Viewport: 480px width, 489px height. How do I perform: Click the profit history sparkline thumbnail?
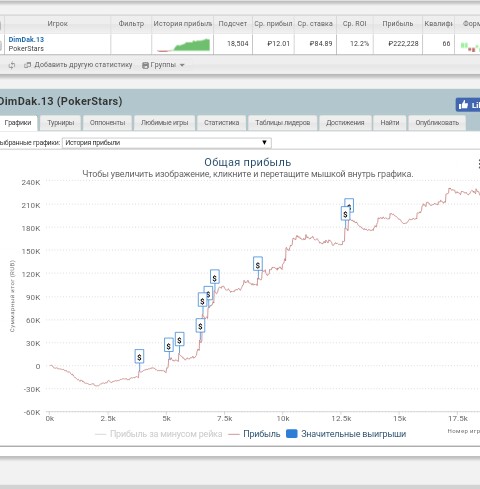(x=184, y=45)
